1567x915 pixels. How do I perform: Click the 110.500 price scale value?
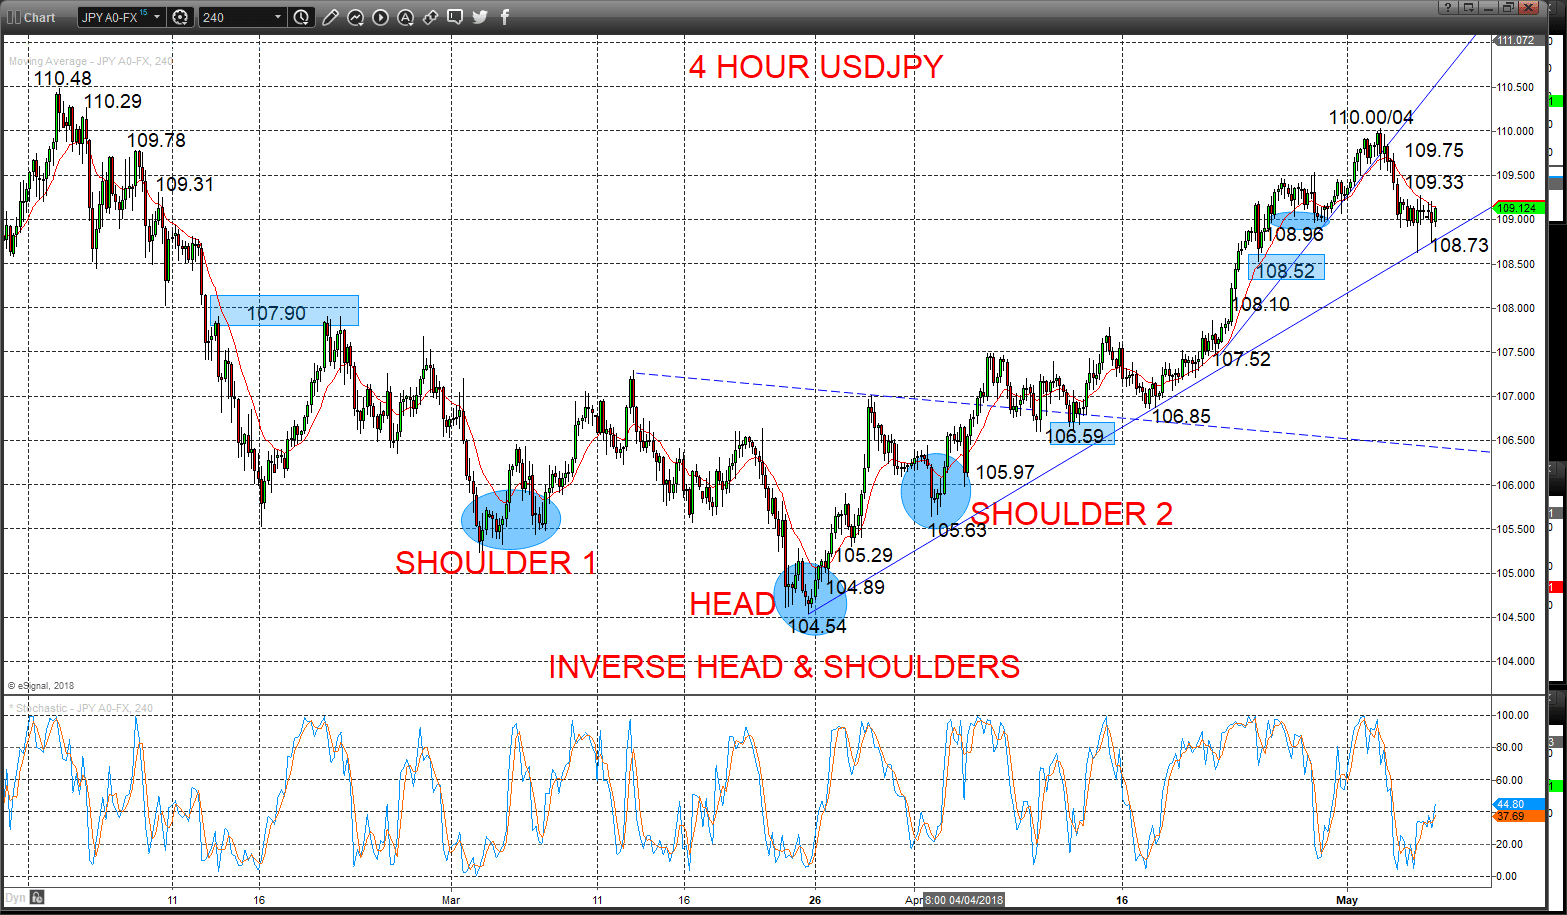1515,87
